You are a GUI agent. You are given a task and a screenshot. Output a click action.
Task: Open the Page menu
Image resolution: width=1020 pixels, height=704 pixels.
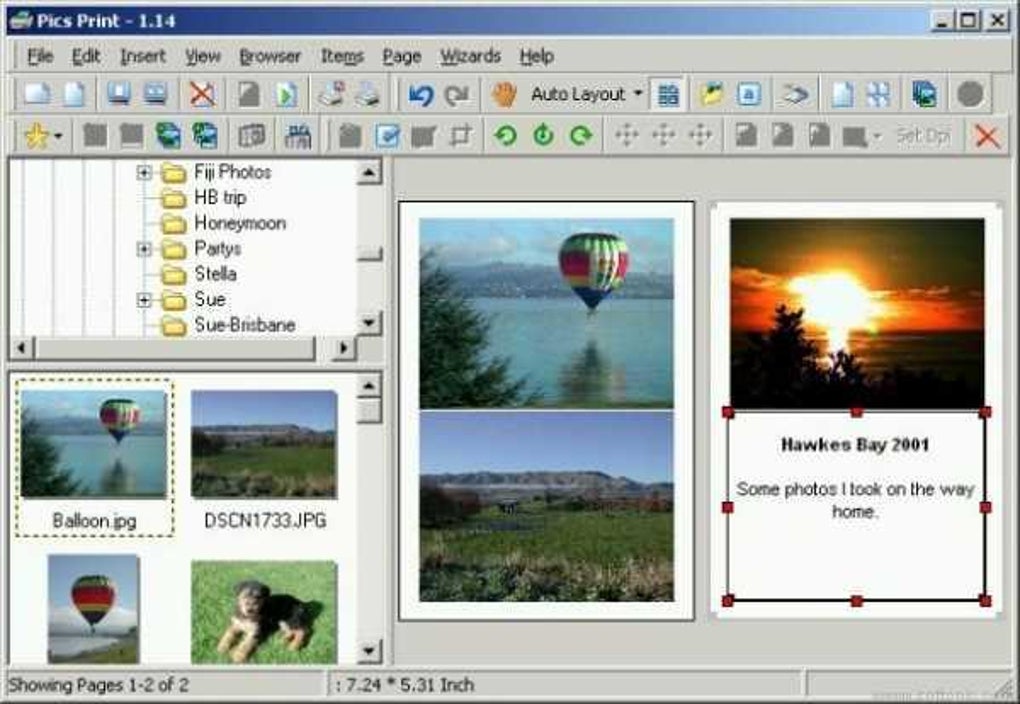point(401,57)
